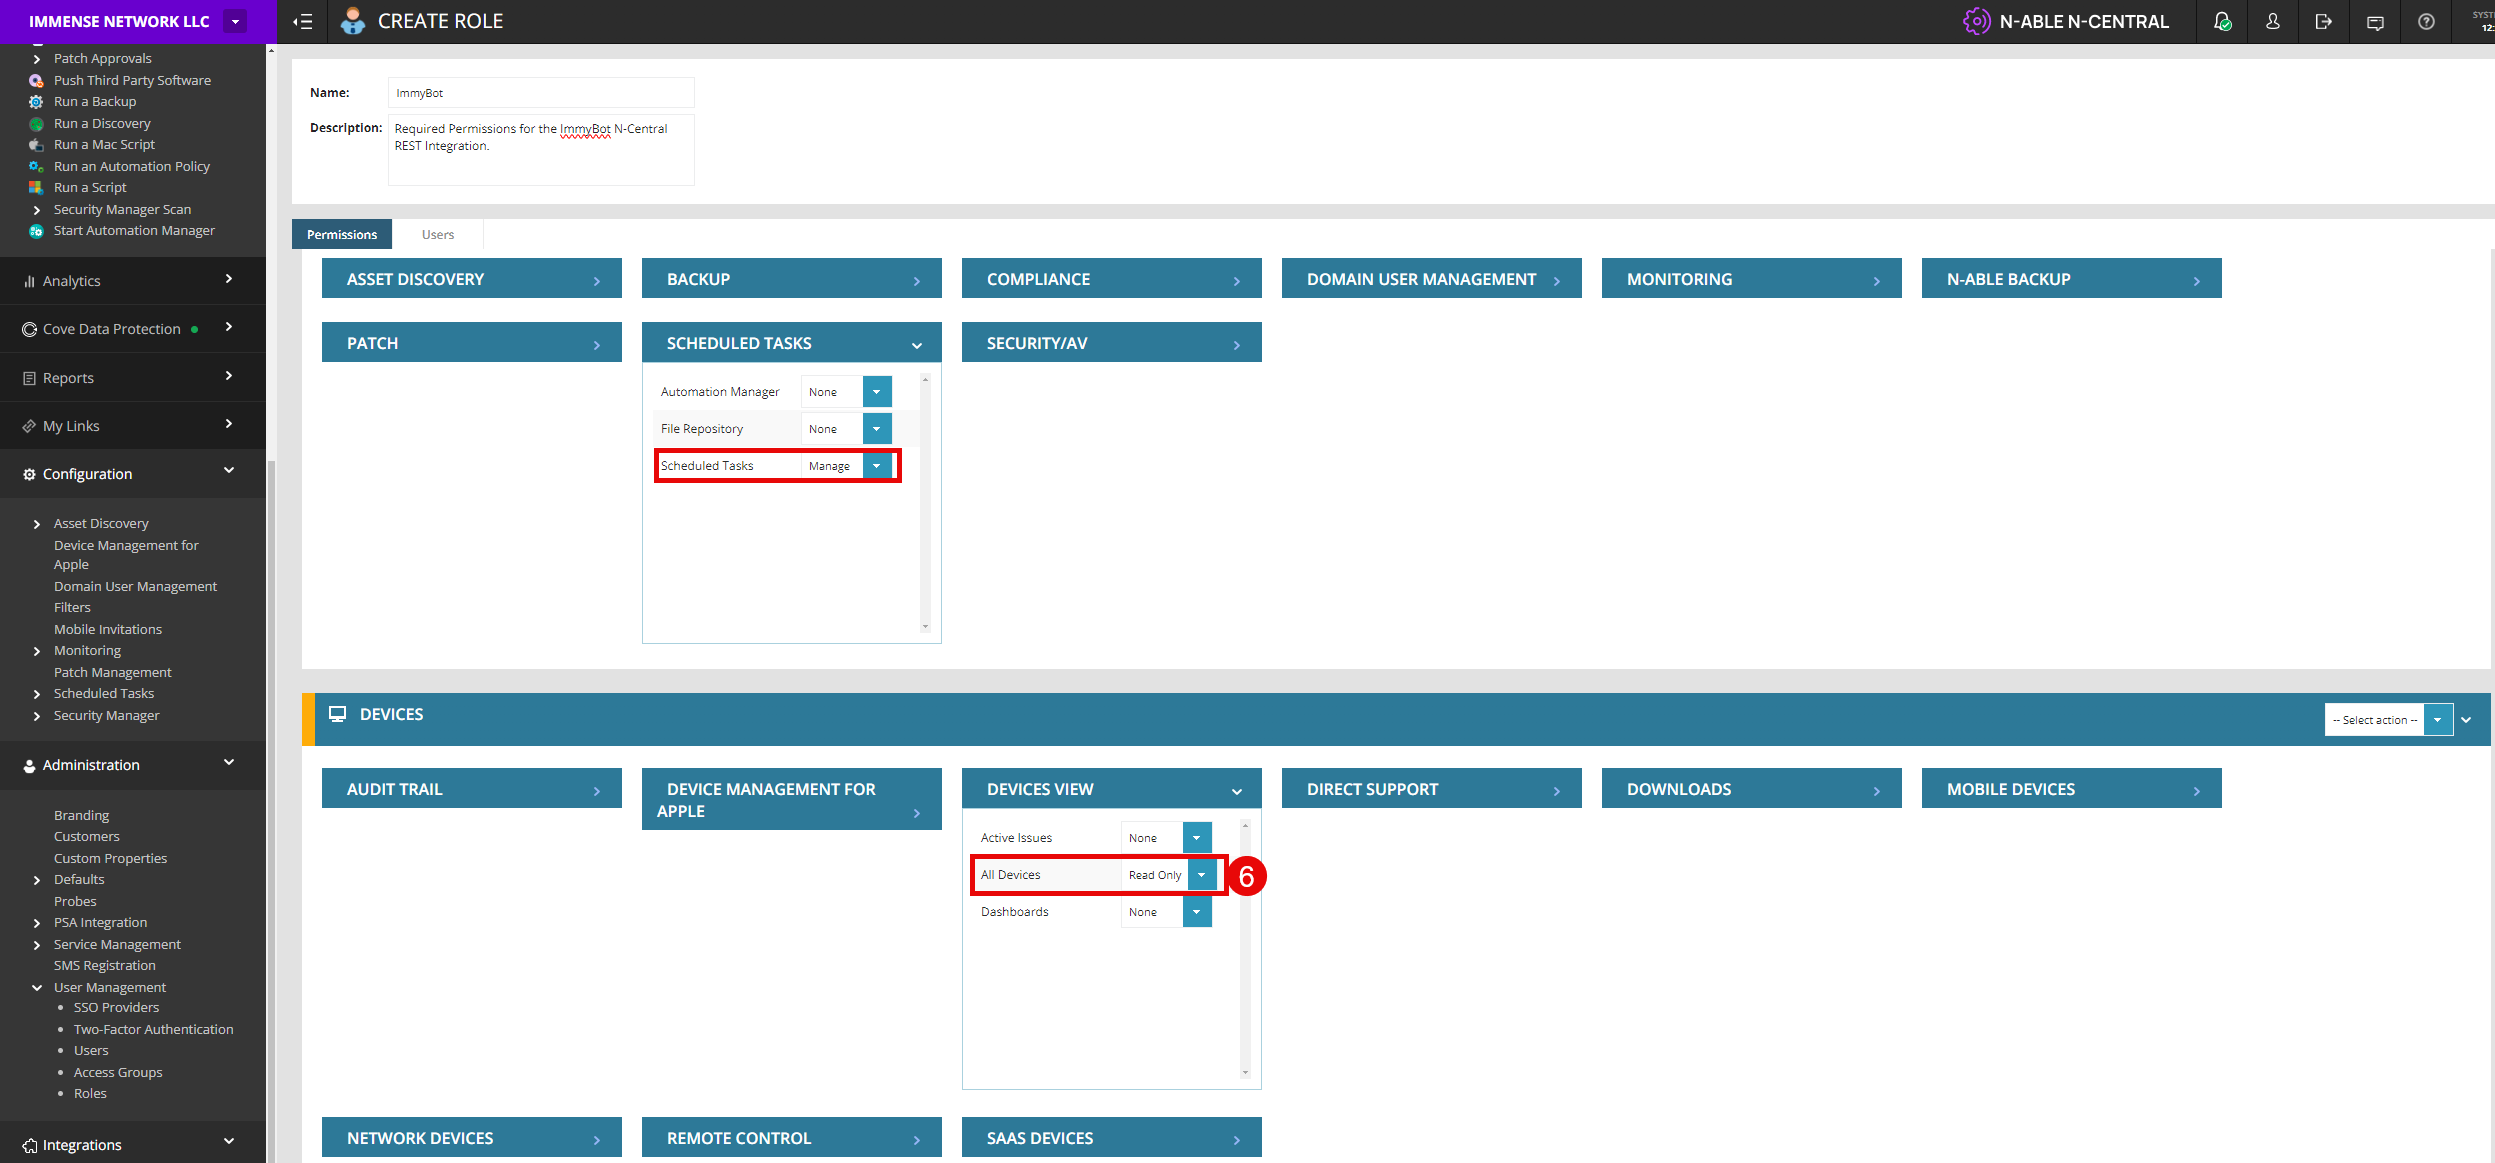
Task: Open the All Devices Read Only dropdown
Action: point(1201,875)
